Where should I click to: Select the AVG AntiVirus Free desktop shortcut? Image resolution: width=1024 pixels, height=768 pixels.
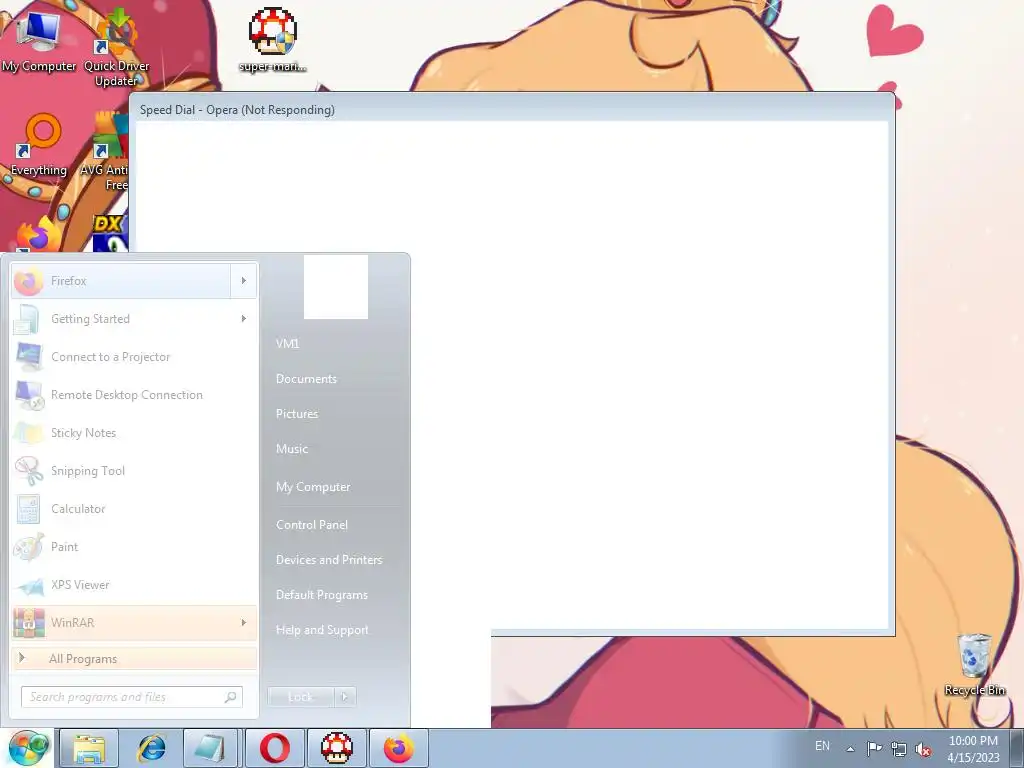tap(104, 152)
